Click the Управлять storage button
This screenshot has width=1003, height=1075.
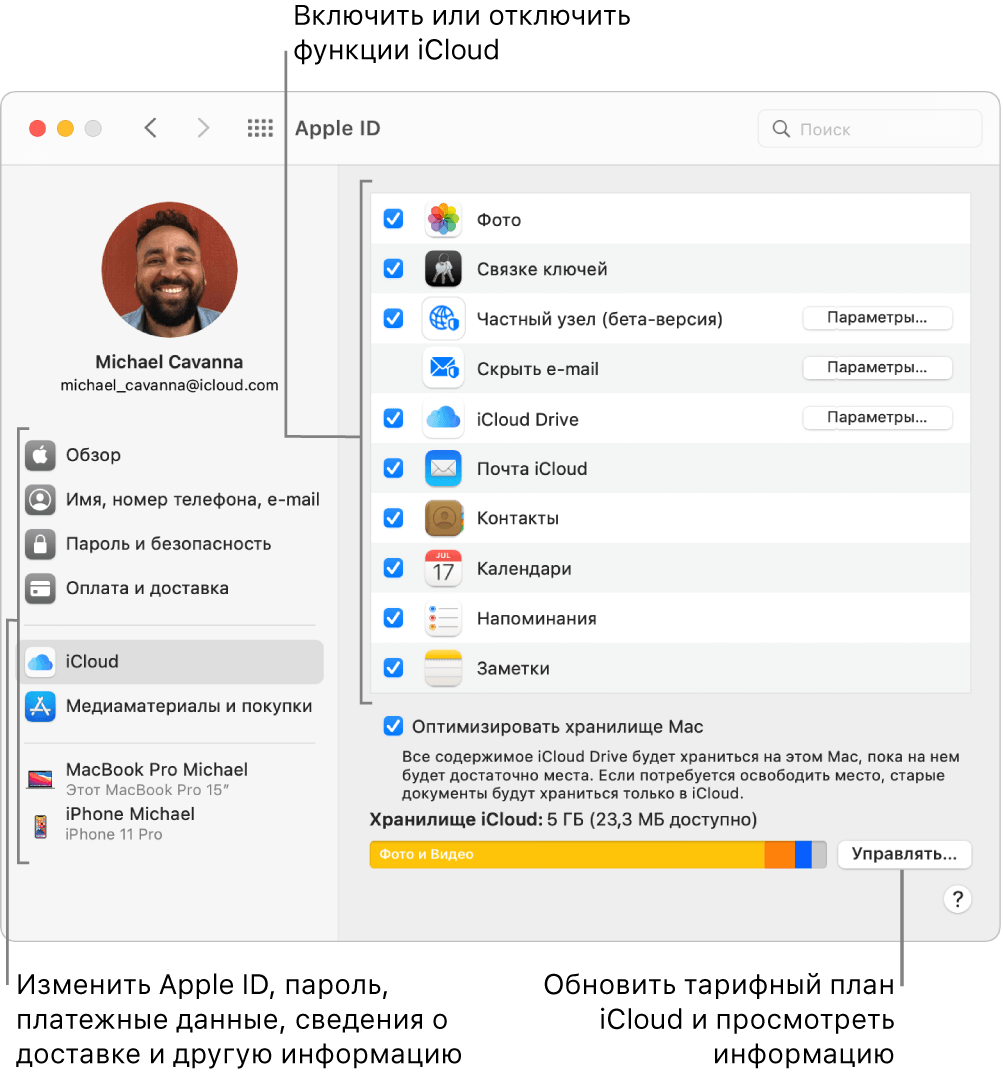(904, 855)
